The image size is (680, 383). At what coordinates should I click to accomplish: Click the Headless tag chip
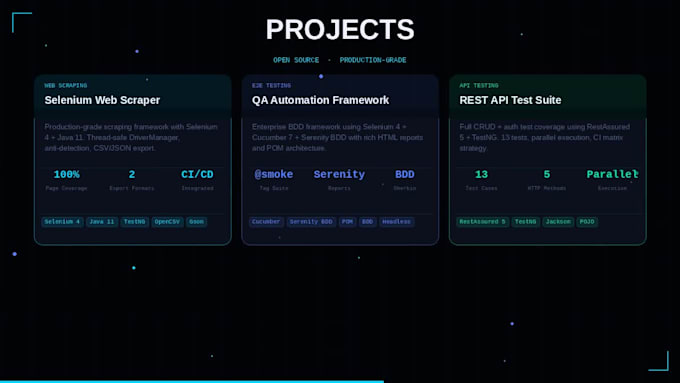(x=396, y=222)
